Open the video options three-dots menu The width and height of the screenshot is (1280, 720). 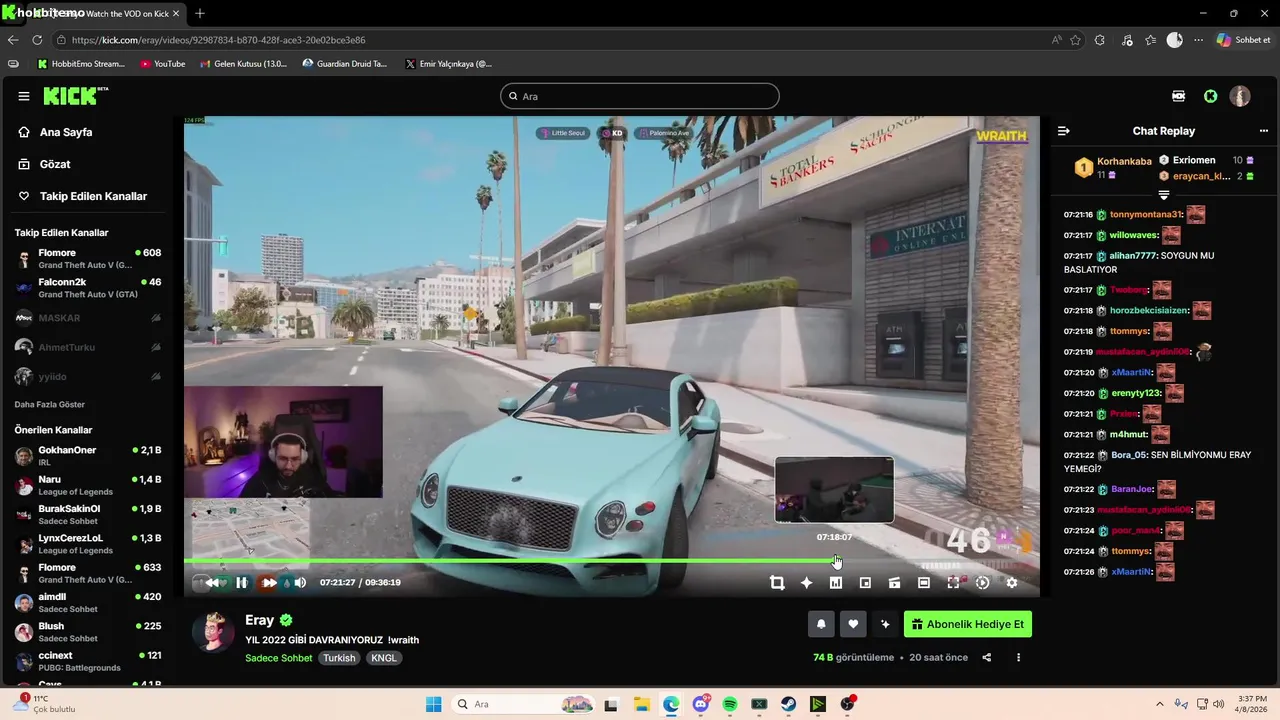click(1018, 657)
